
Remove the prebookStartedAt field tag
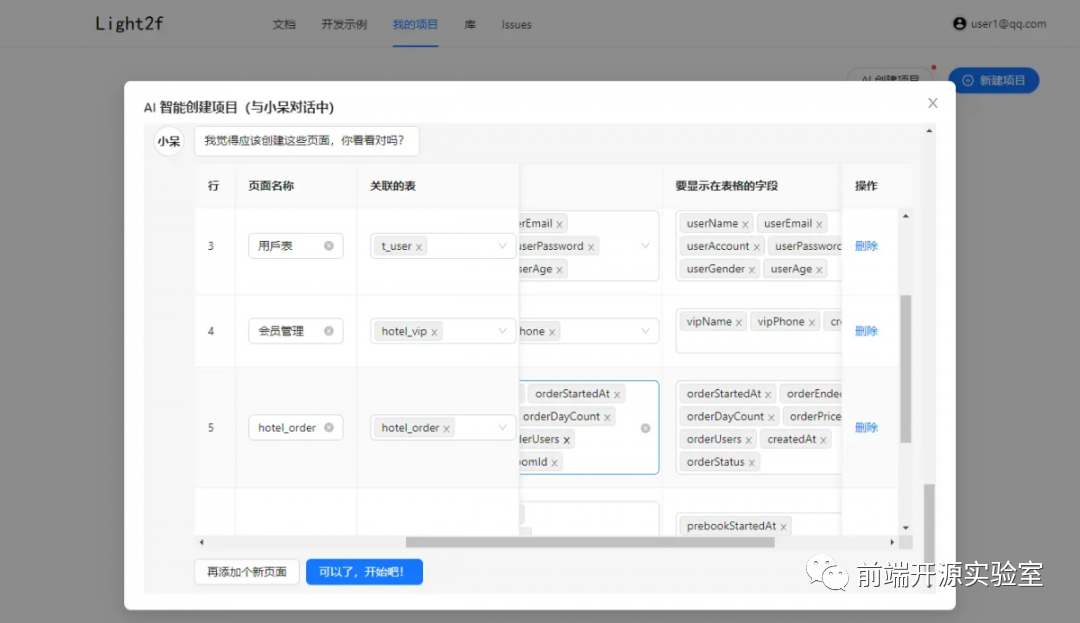783,525
